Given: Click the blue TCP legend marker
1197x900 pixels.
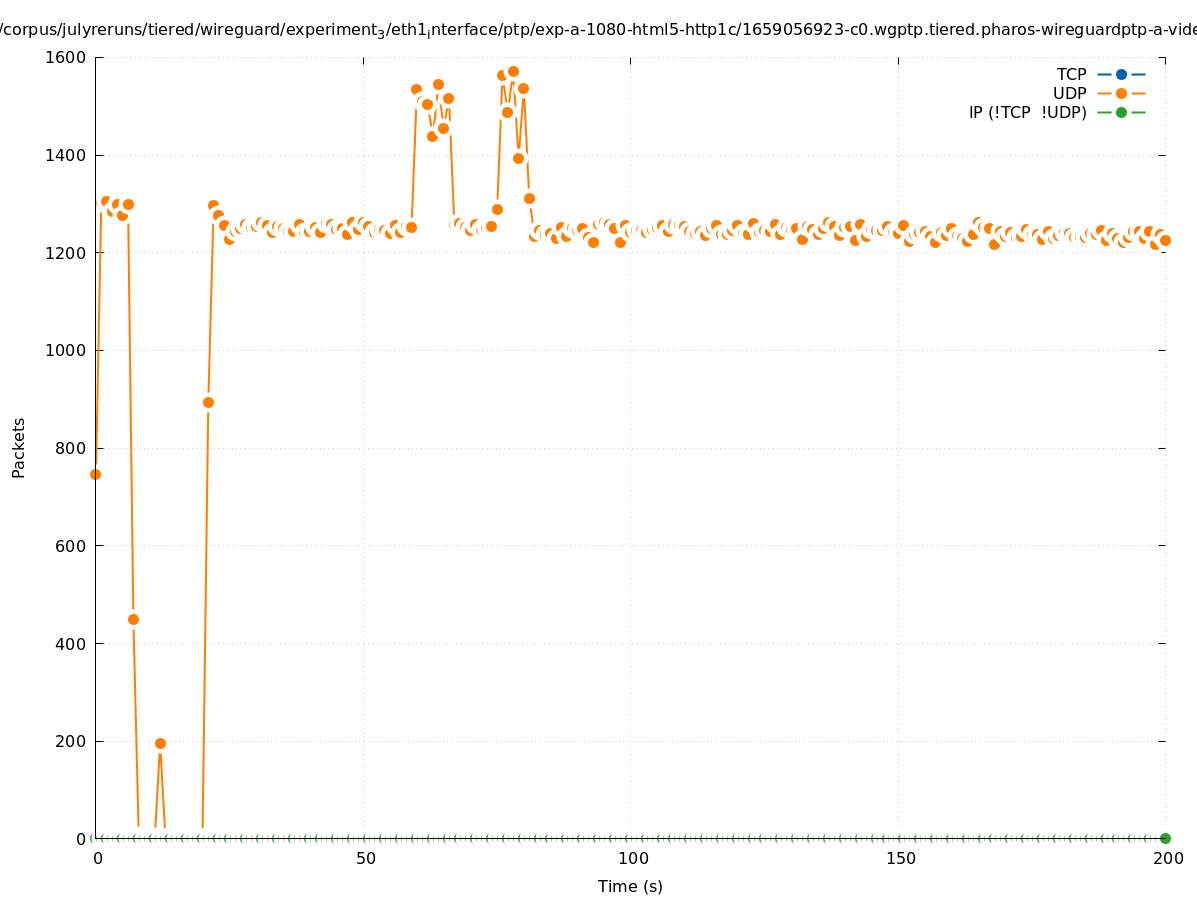Looking at the screenshot, I should tap(1121, 74).
